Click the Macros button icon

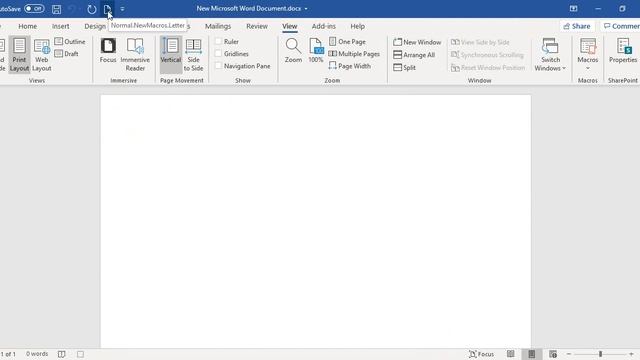tap(588, 49)
